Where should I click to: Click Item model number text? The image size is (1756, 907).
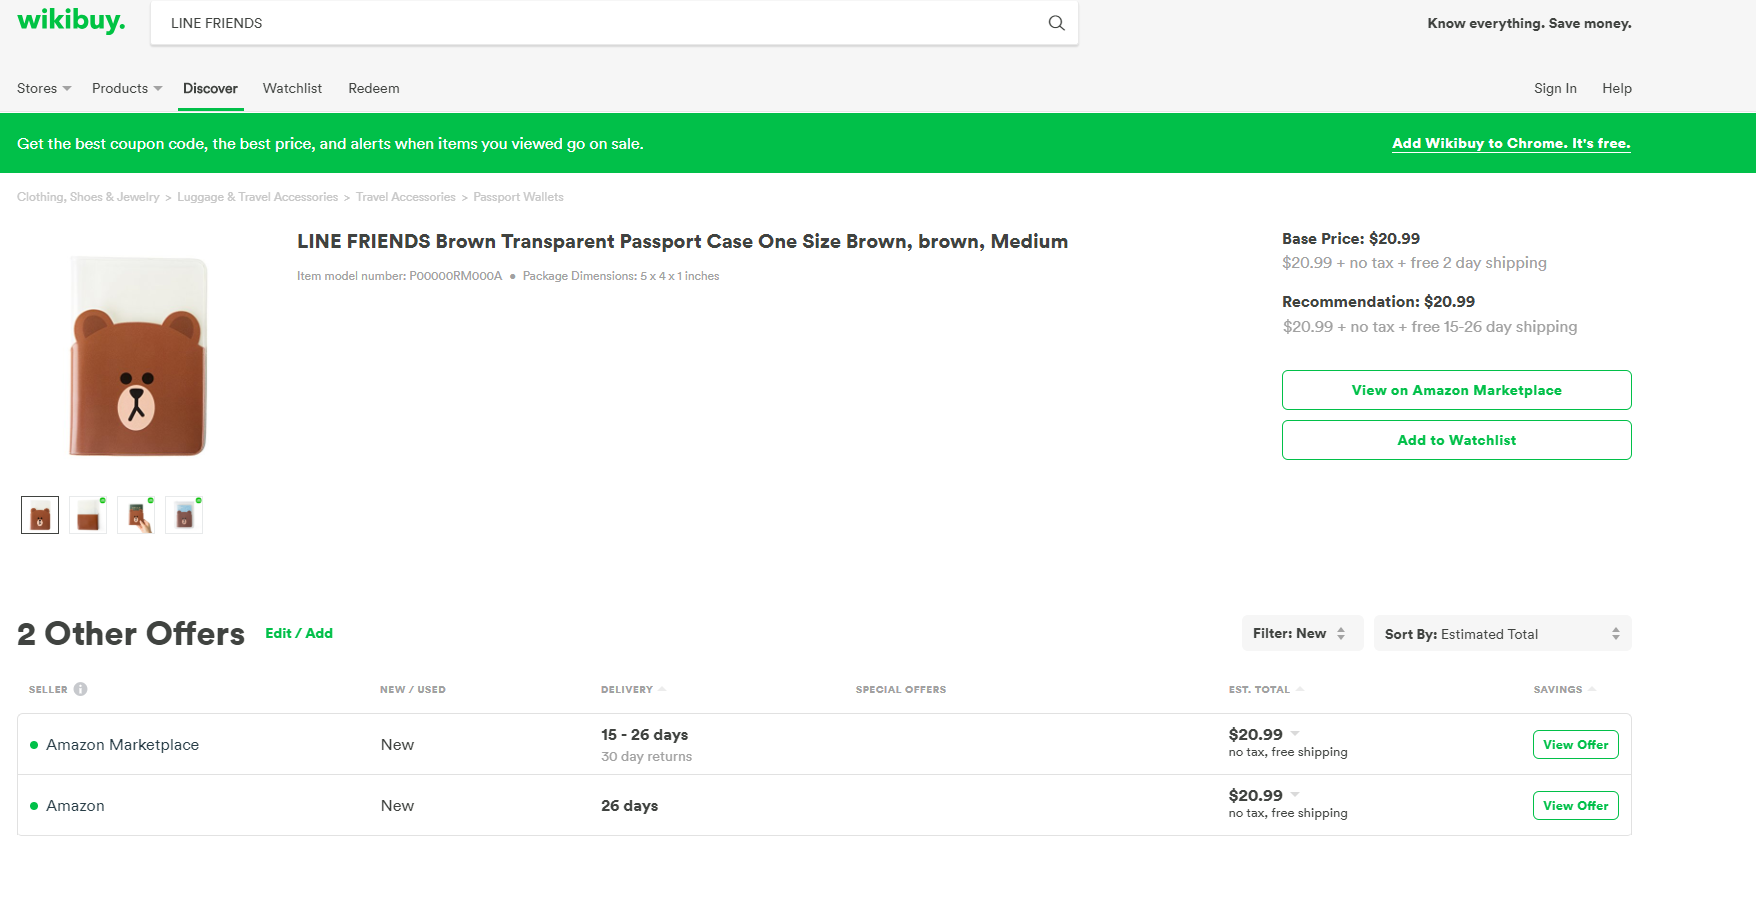(399, 276)
